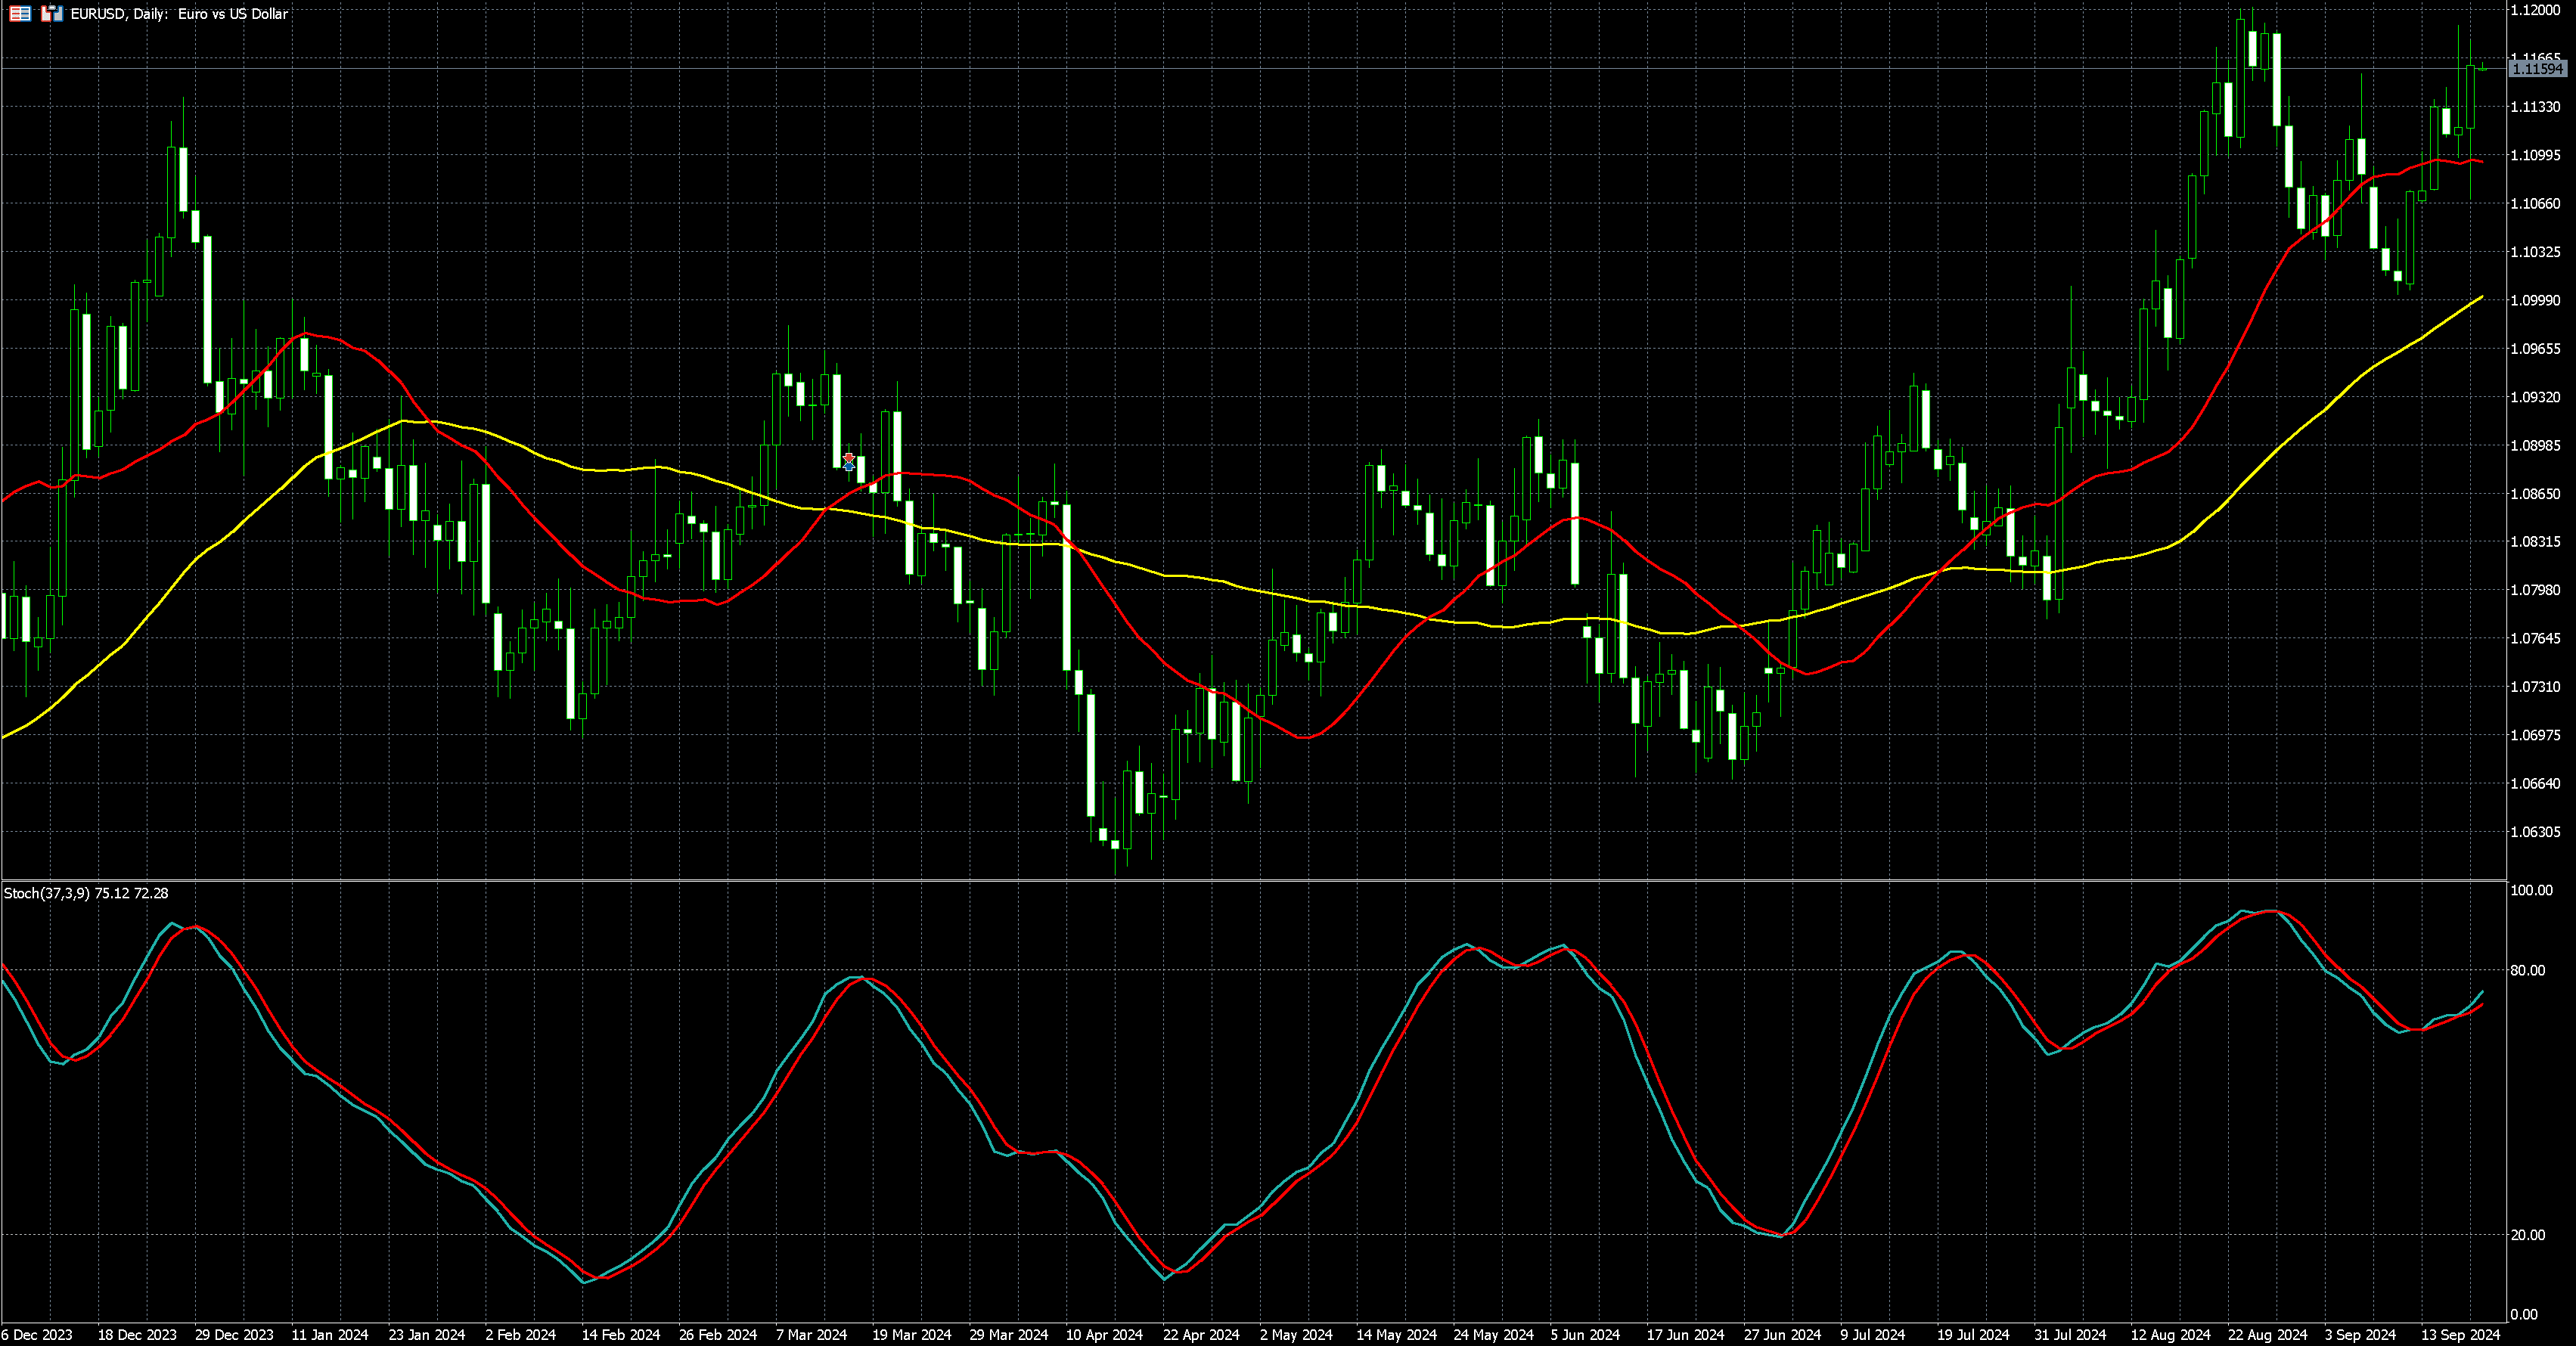Click the 5 Jun 2024 date label

1585,1335
